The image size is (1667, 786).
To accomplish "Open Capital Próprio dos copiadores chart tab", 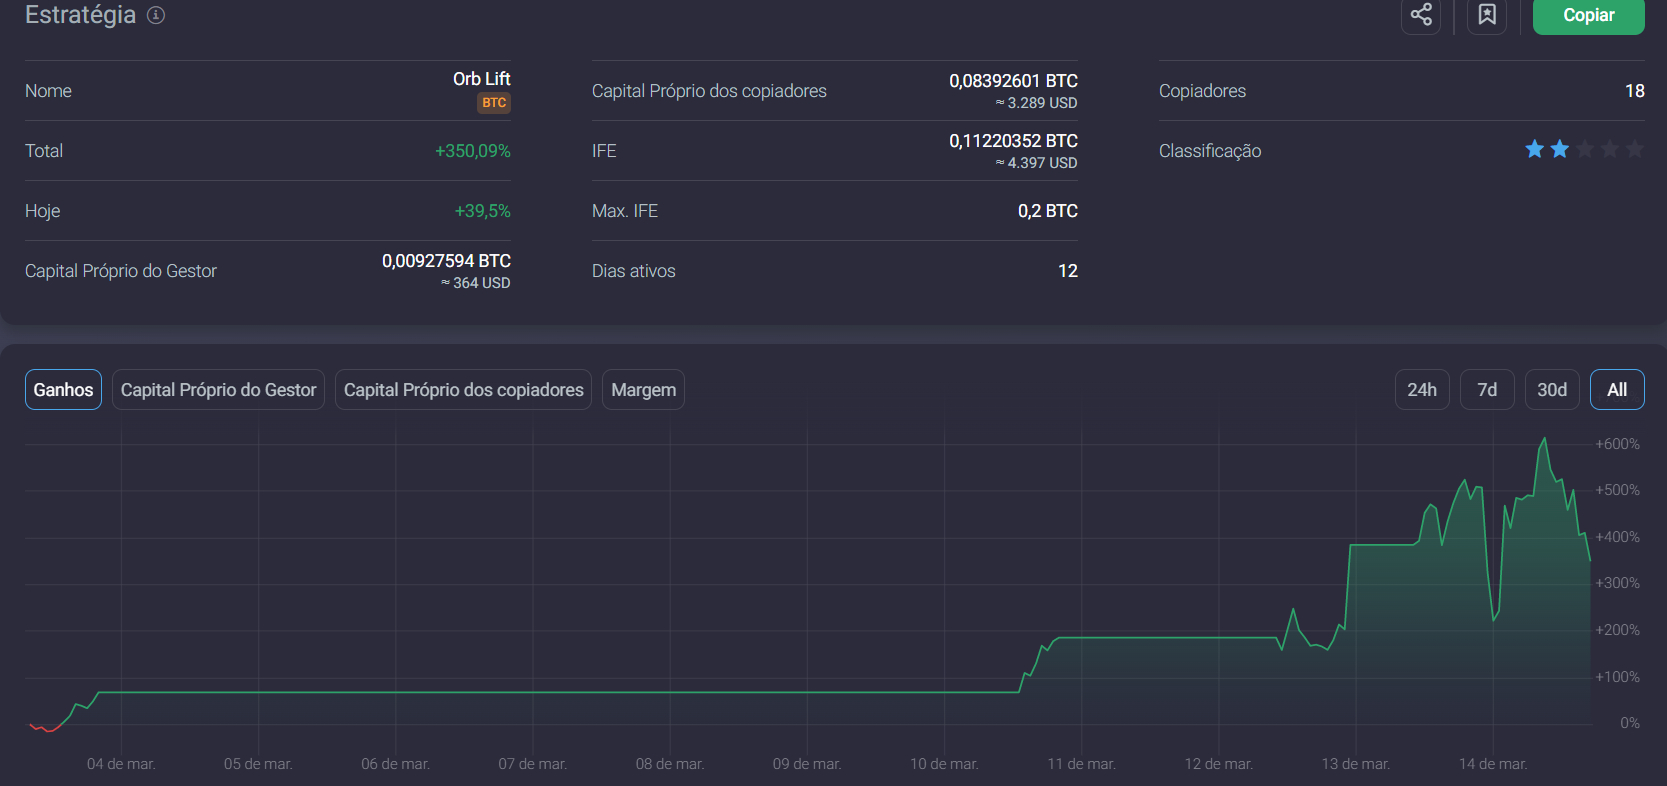I will [x=463, y=390].
